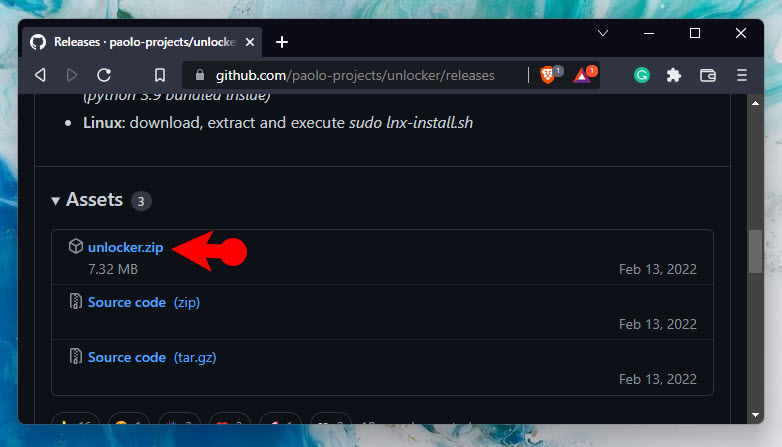
Task: Click the browser back navigation arrow
Action: (40, 75)
